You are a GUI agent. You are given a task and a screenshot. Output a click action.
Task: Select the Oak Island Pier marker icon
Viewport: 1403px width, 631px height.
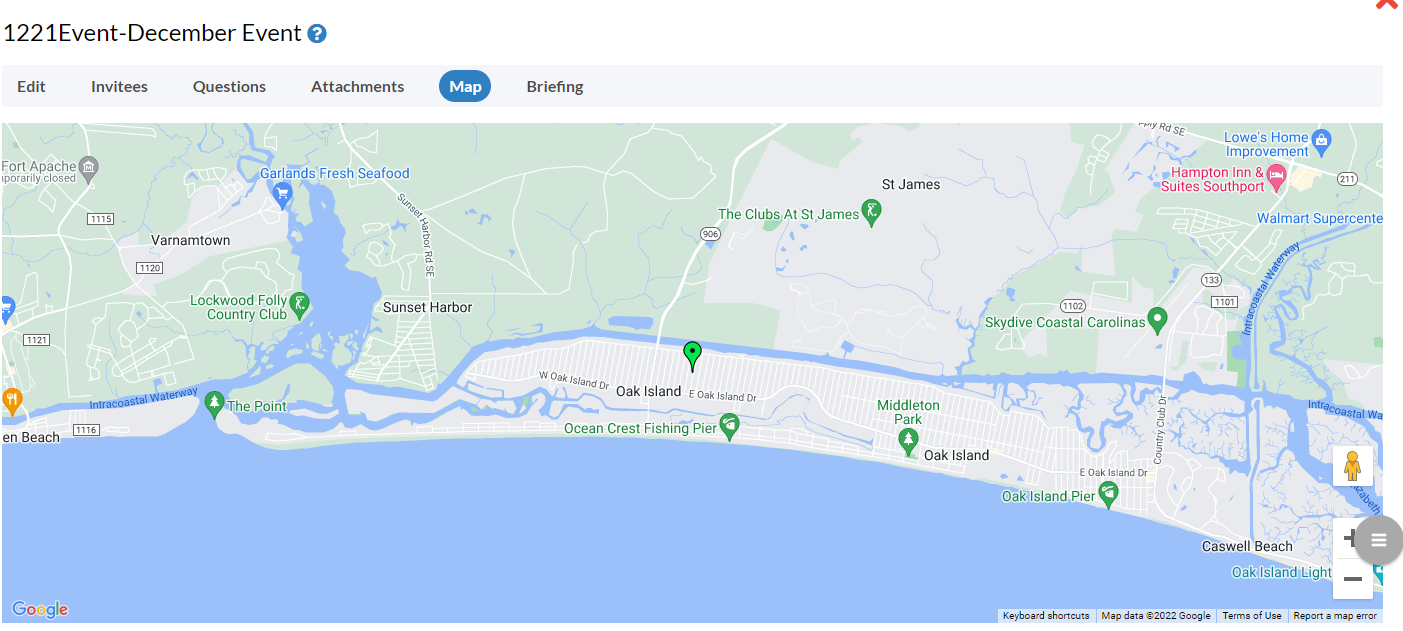click(1108, 493)
